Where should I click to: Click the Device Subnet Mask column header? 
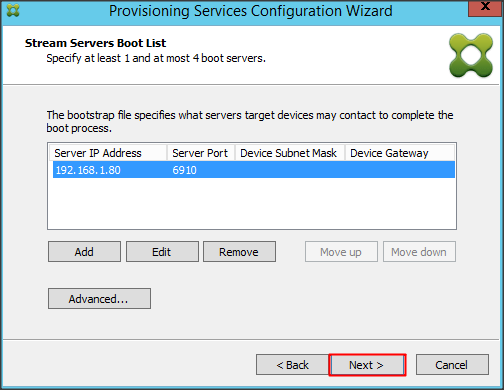290,153
